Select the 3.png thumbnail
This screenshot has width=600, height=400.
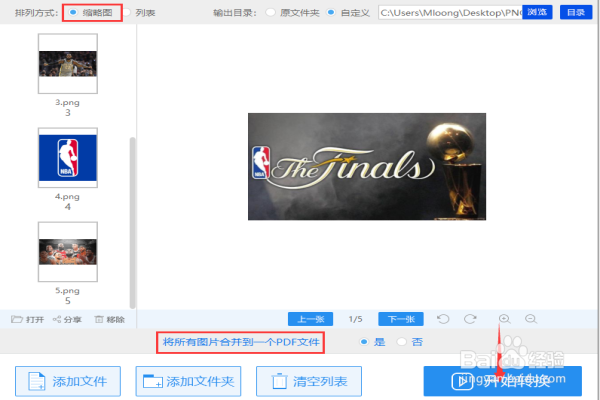[x=68, y=64]
